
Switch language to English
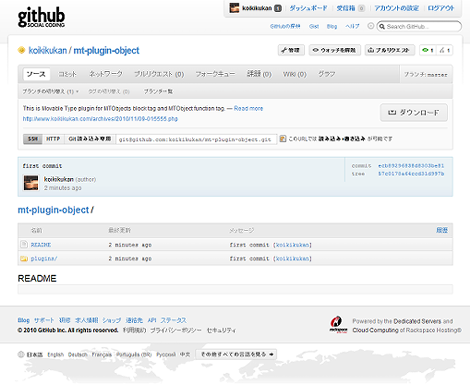point(55,354)
